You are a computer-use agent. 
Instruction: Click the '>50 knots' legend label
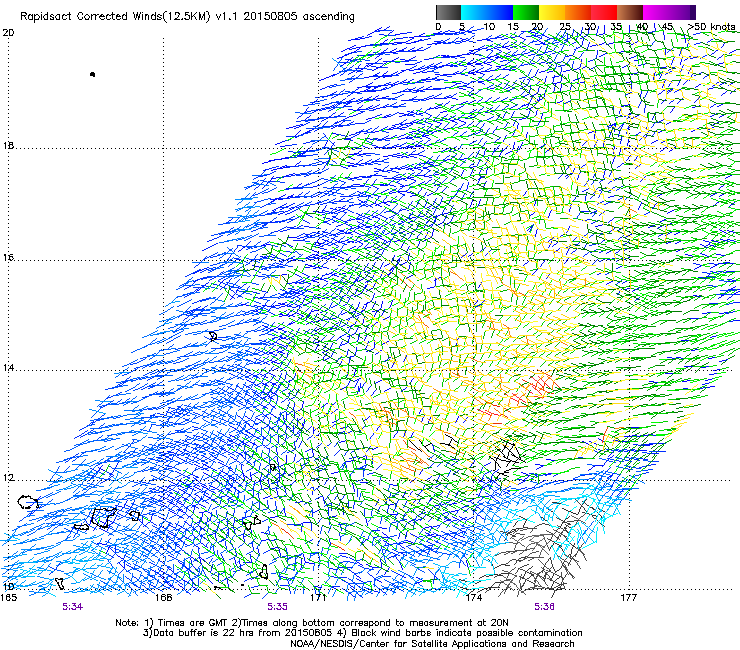point(711,26)
